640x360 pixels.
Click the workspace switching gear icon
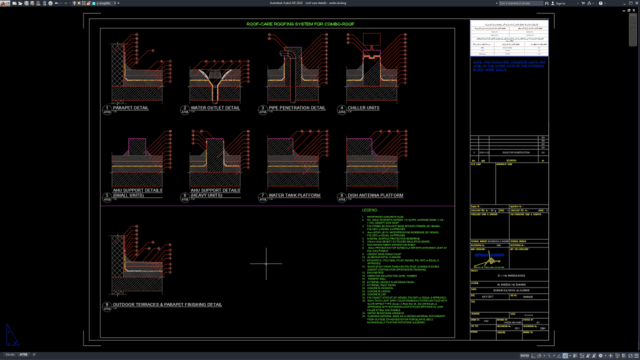[x=600, y=356]
